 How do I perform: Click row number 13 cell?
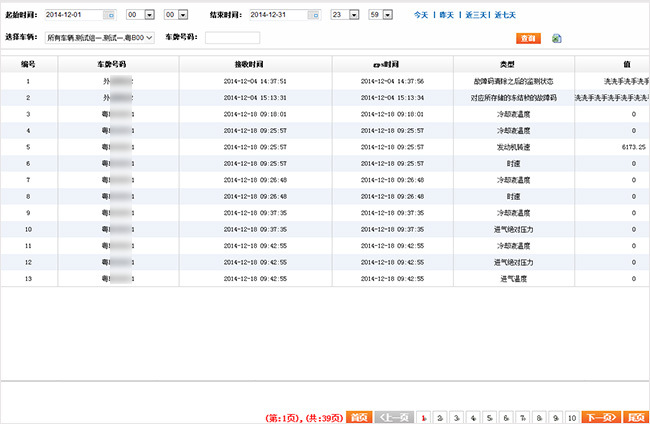tap(28, 279)
